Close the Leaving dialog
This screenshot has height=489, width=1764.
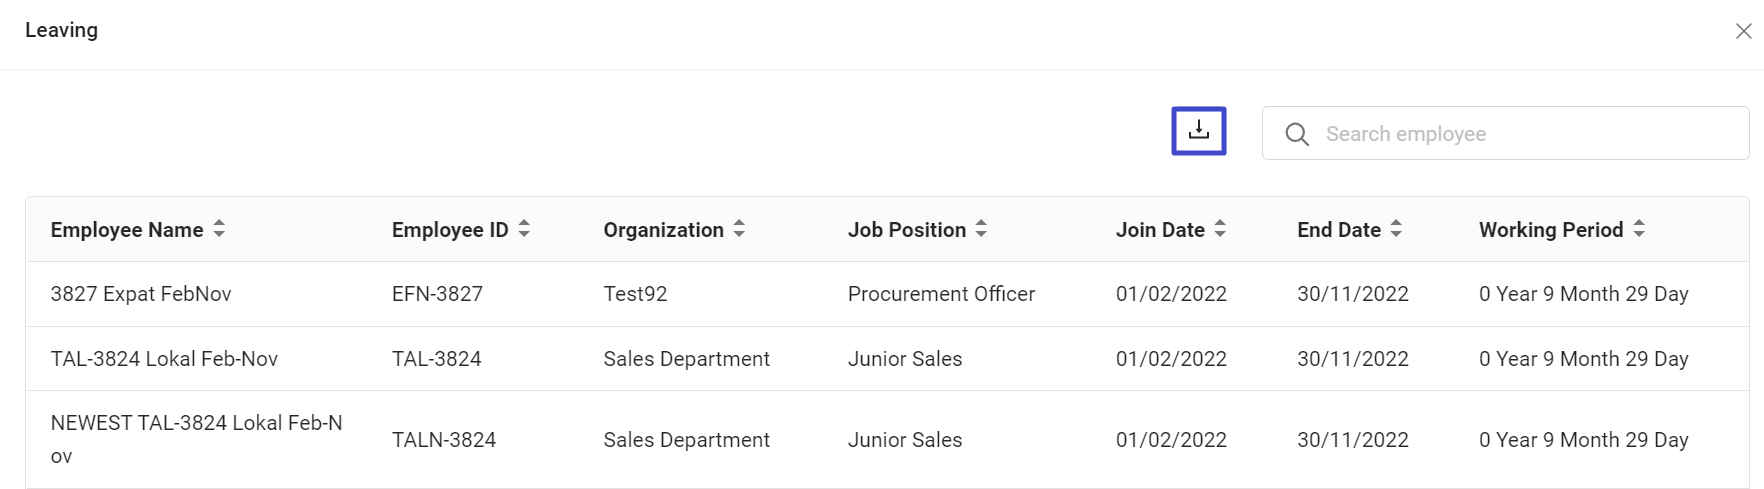[1743, 31]
